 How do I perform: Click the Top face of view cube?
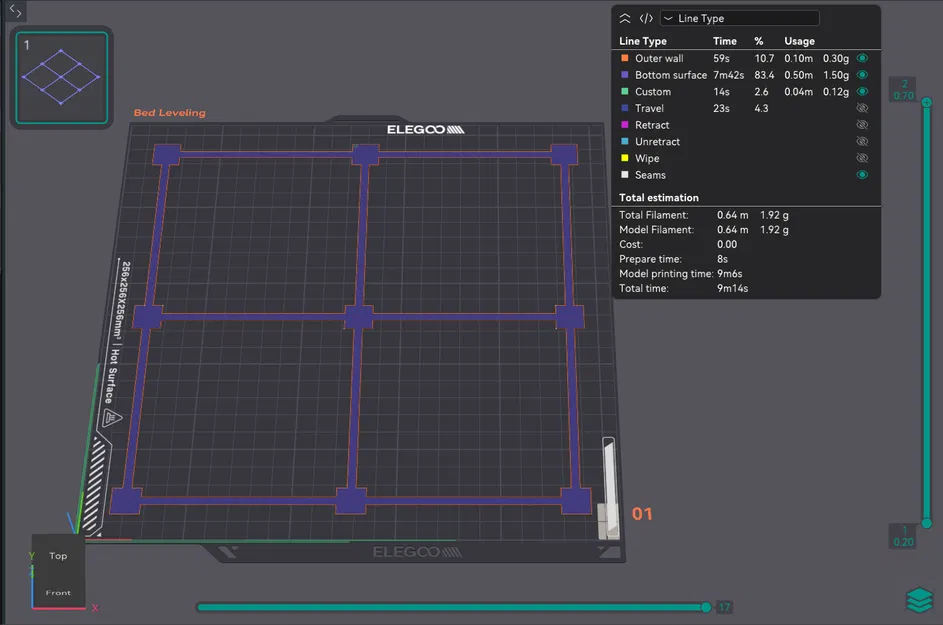click(58, 556)
